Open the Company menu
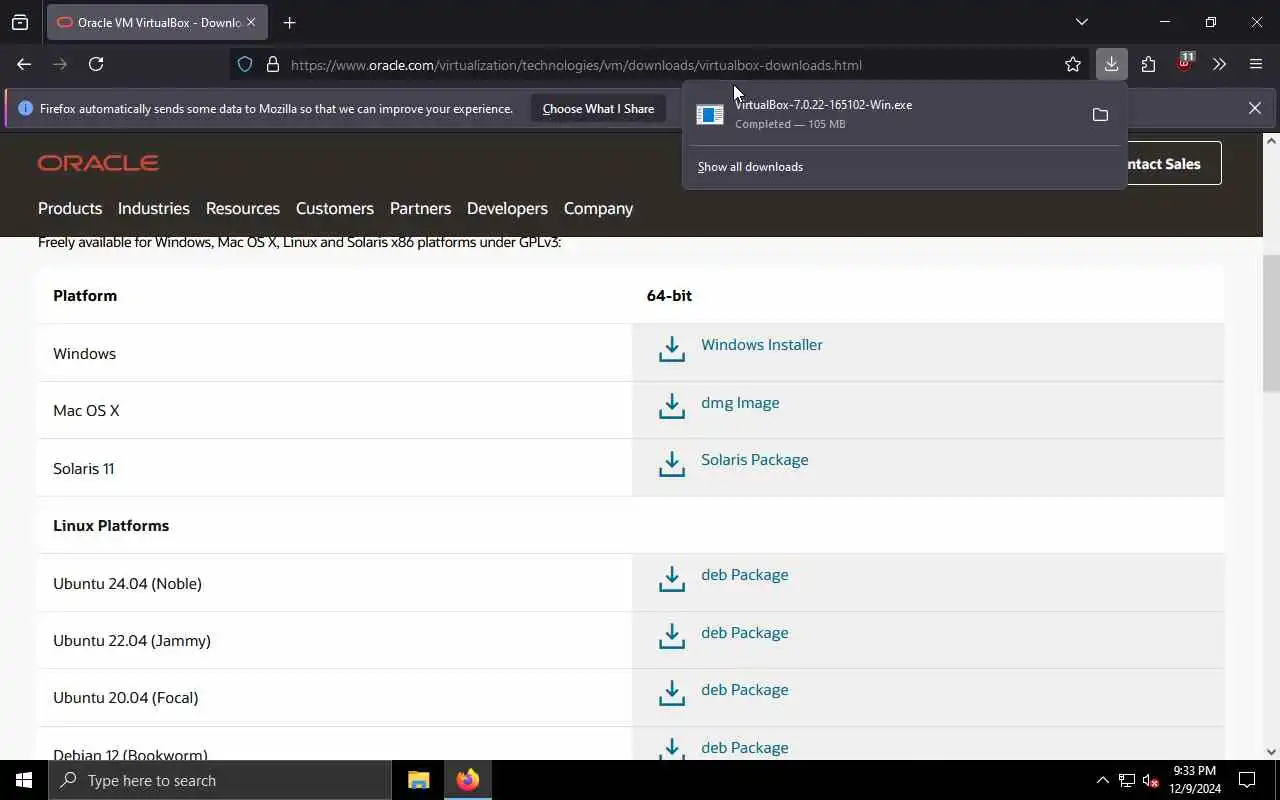 click(x=598, y=208)
